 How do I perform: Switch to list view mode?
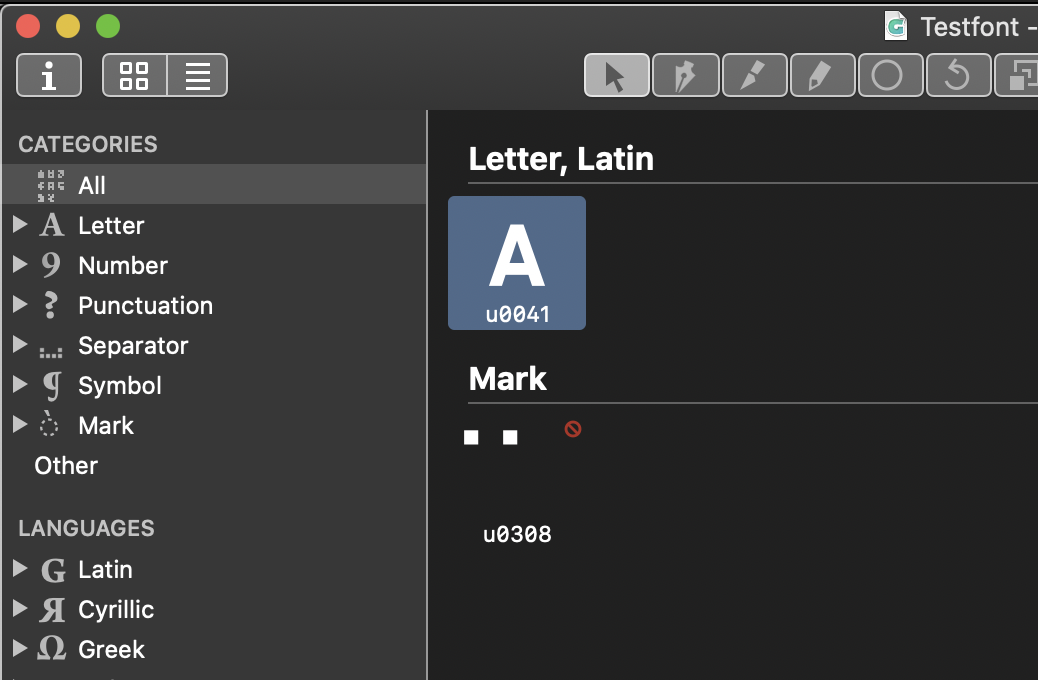(197, 75)
